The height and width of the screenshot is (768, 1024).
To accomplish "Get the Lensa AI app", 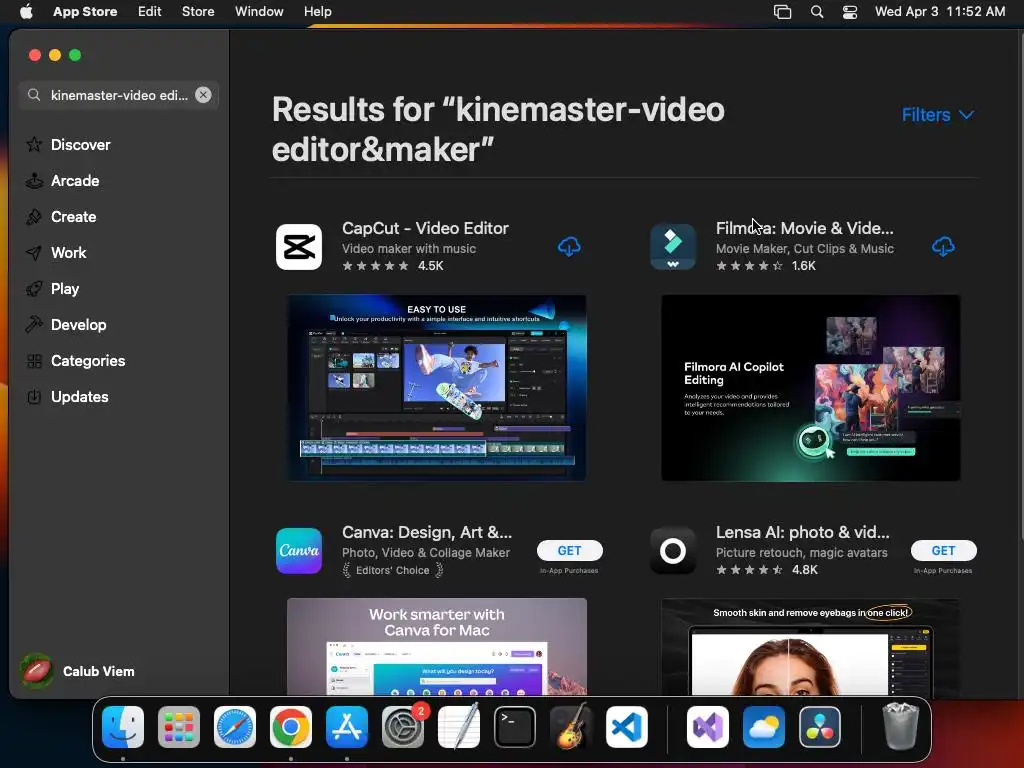I will click(944, 551).
